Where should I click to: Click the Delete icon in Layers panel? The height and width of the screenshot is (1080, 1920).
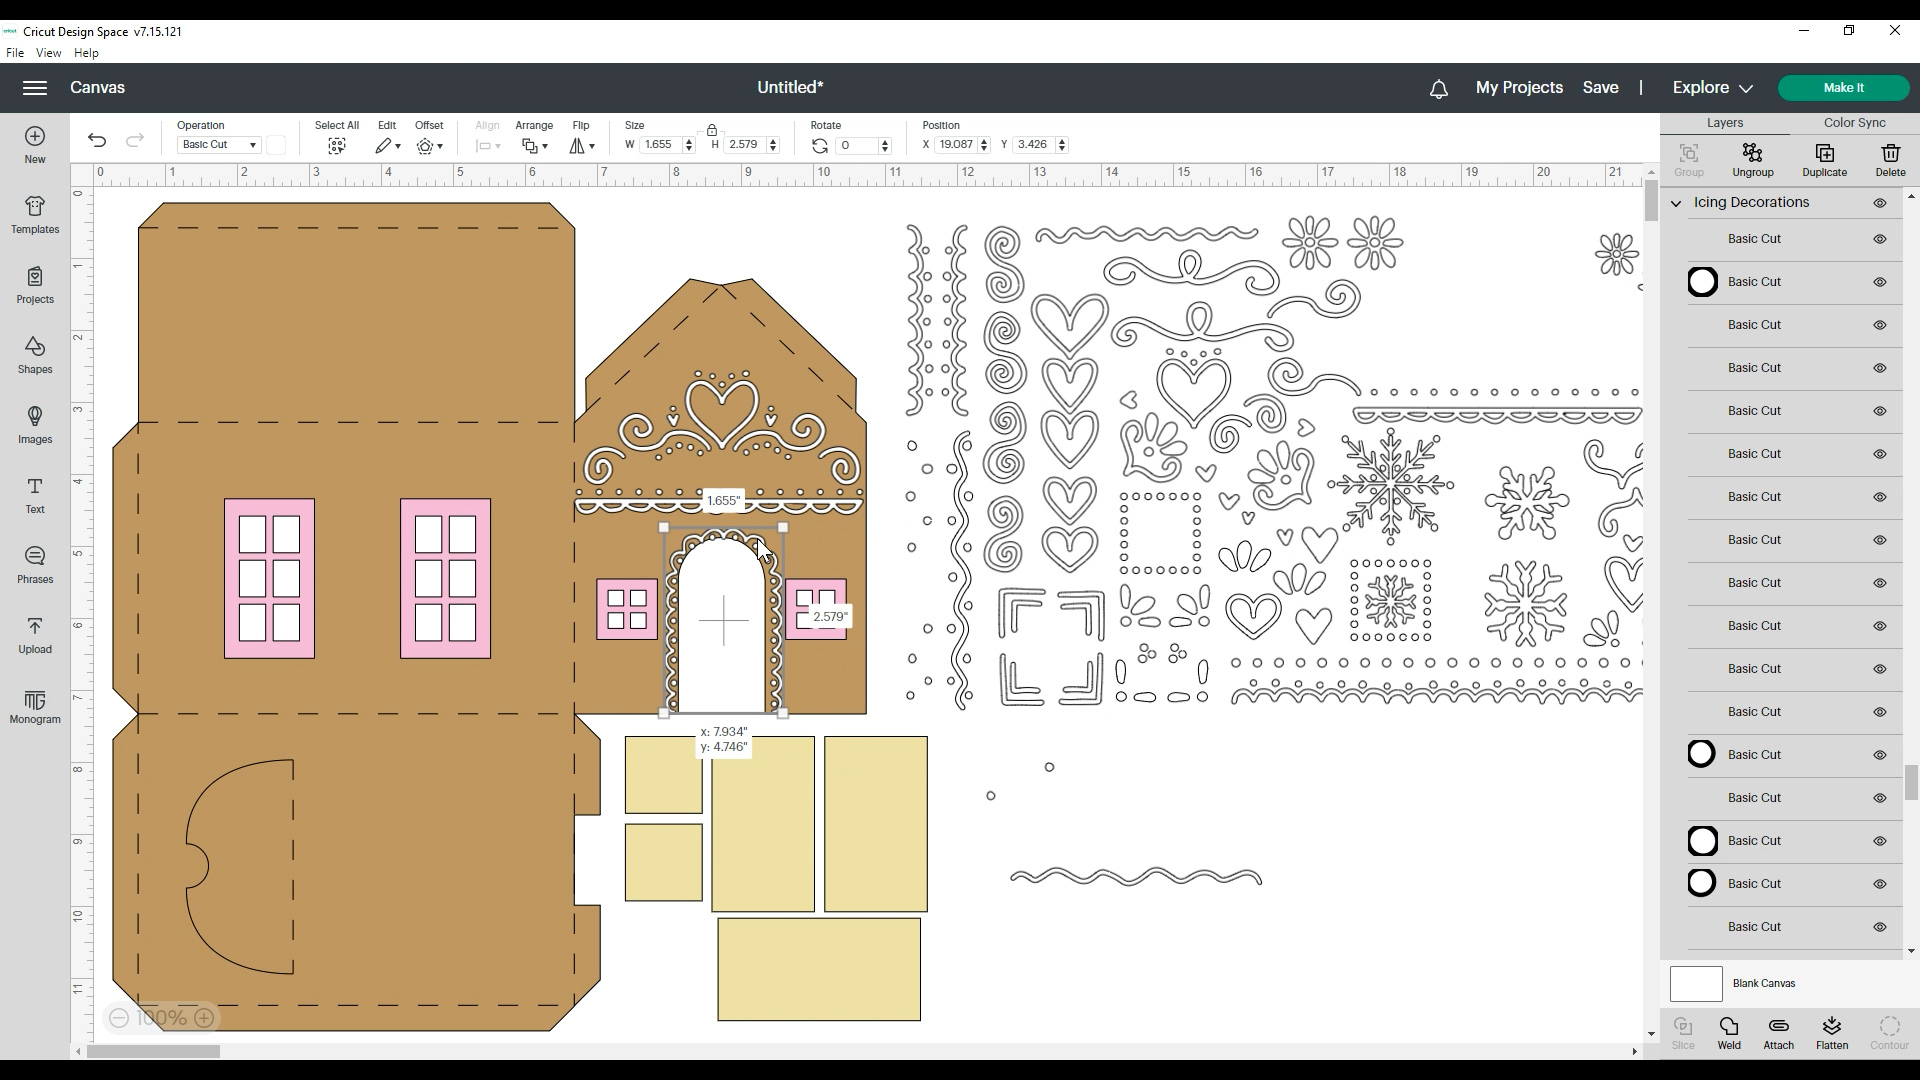click(x=1890, y=158)
